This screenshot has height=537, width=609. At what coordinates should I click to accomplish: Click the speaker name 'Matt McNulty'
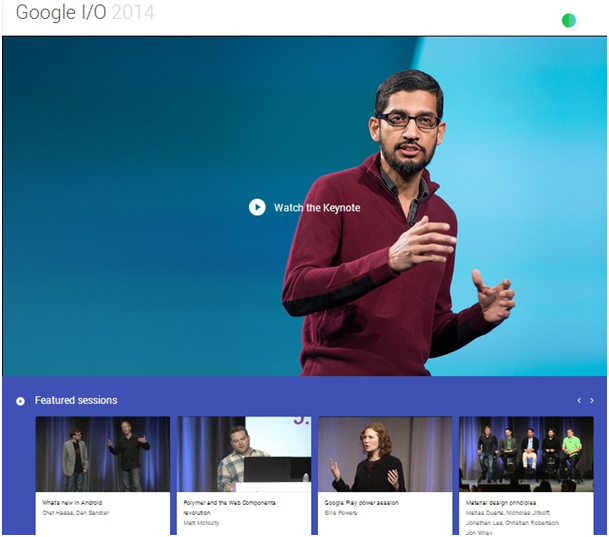pyautogui.click(x=201, y=523)
